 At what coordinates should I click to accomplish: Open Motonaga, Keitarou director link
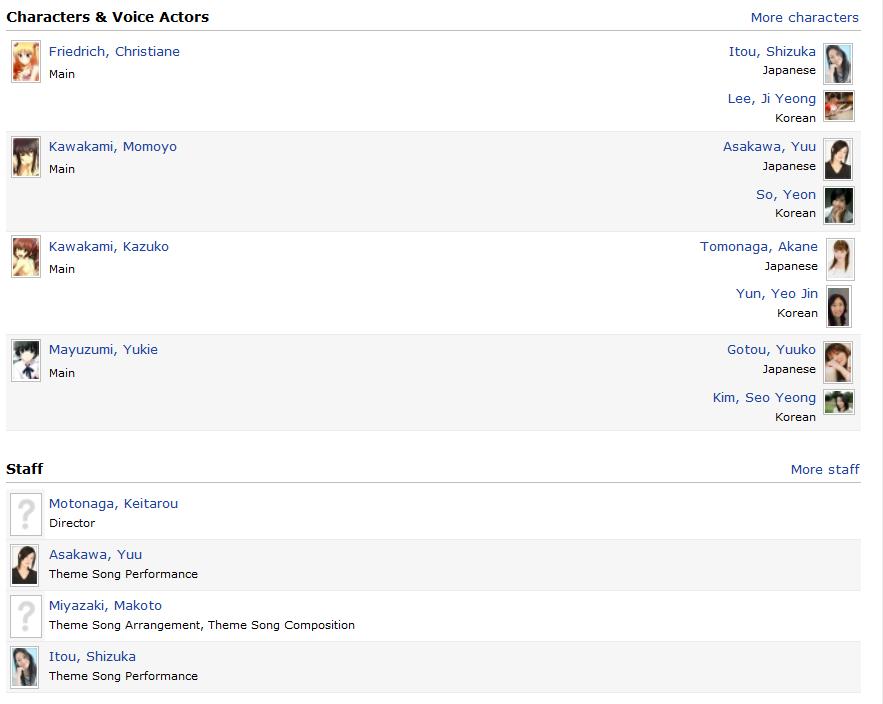pyautogui.click(x=113, y=504)
